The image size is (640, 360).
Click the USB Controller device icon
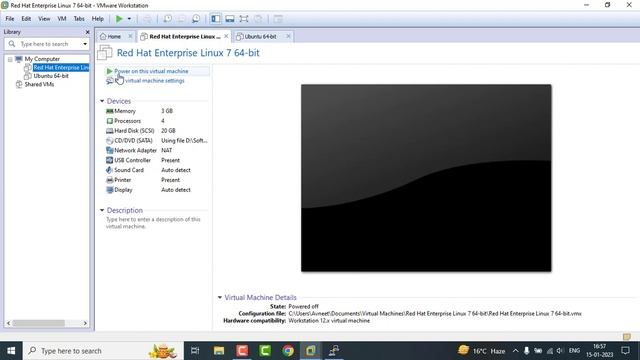(109, 160)
